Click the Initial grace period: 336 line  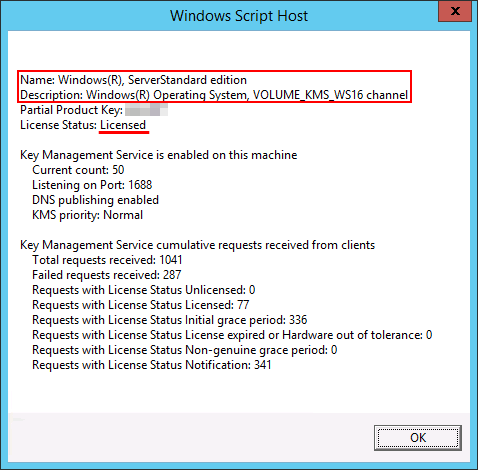[x=170, y=320]
